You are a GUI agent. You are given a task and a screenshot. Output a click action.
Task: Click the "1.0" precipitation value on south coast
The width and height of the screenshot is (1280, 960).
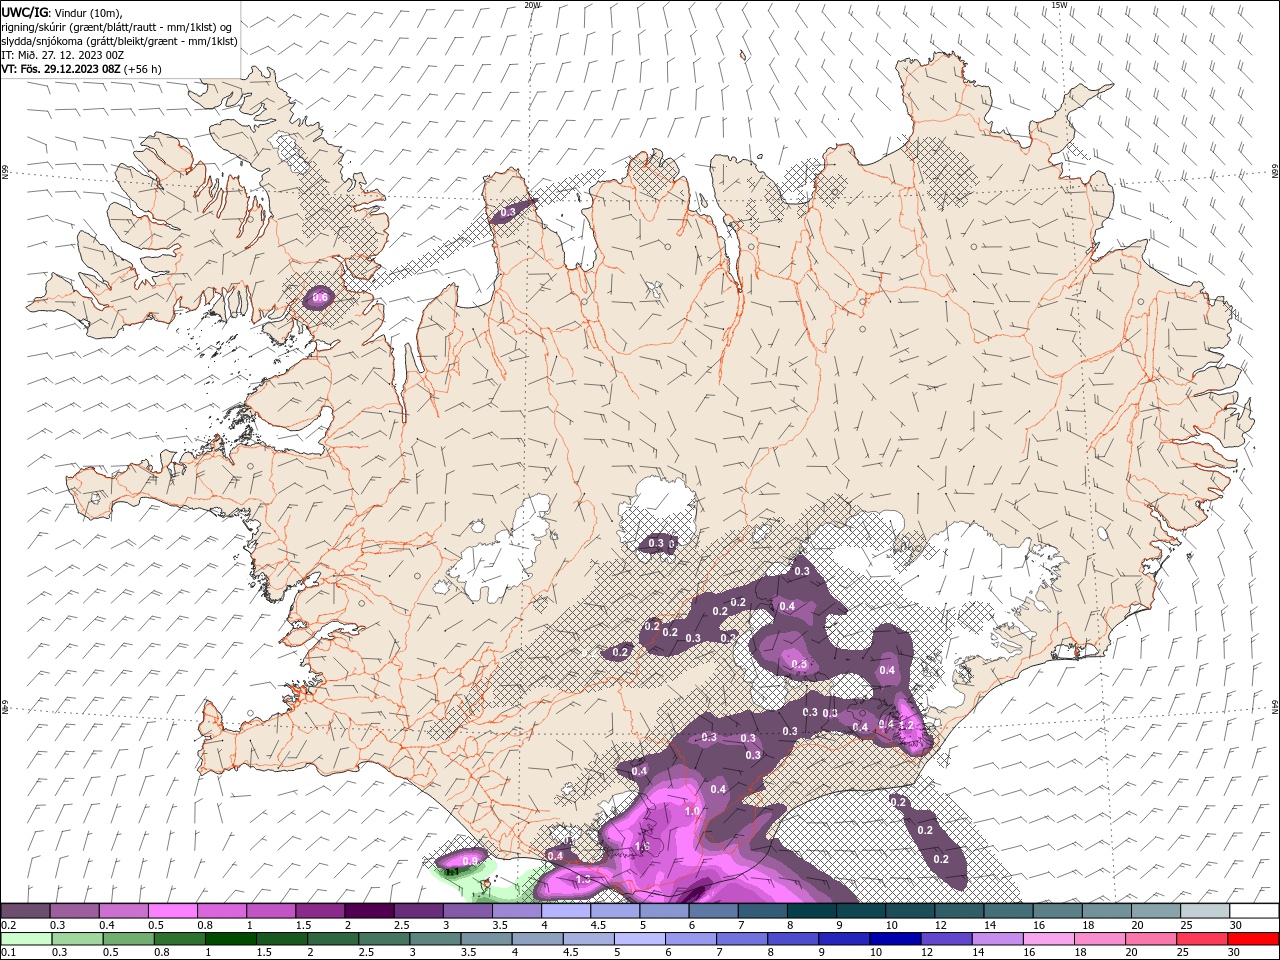pos(692,811)
